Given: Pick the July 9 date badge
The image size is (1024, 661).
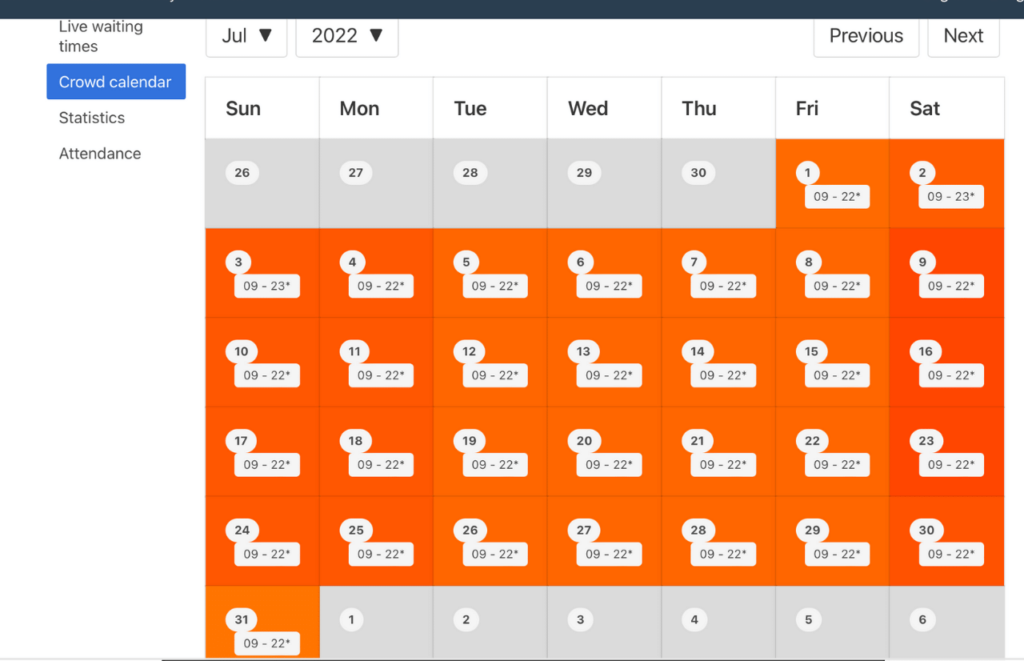Looking at the screenshot, I should coord(922,263).
